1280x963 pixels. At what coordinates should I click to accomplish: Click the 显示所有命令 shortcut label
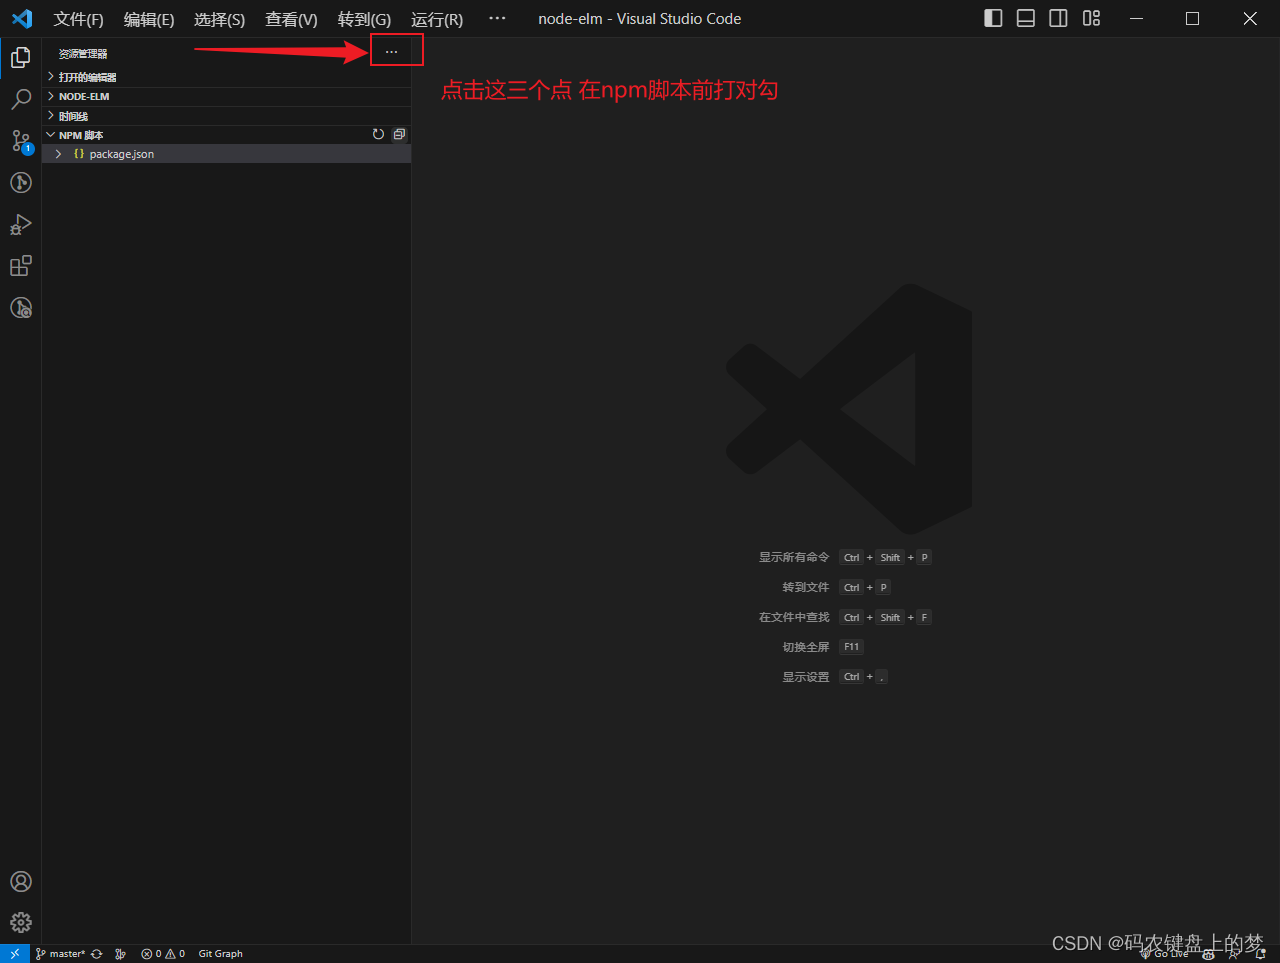click(794, 557)
